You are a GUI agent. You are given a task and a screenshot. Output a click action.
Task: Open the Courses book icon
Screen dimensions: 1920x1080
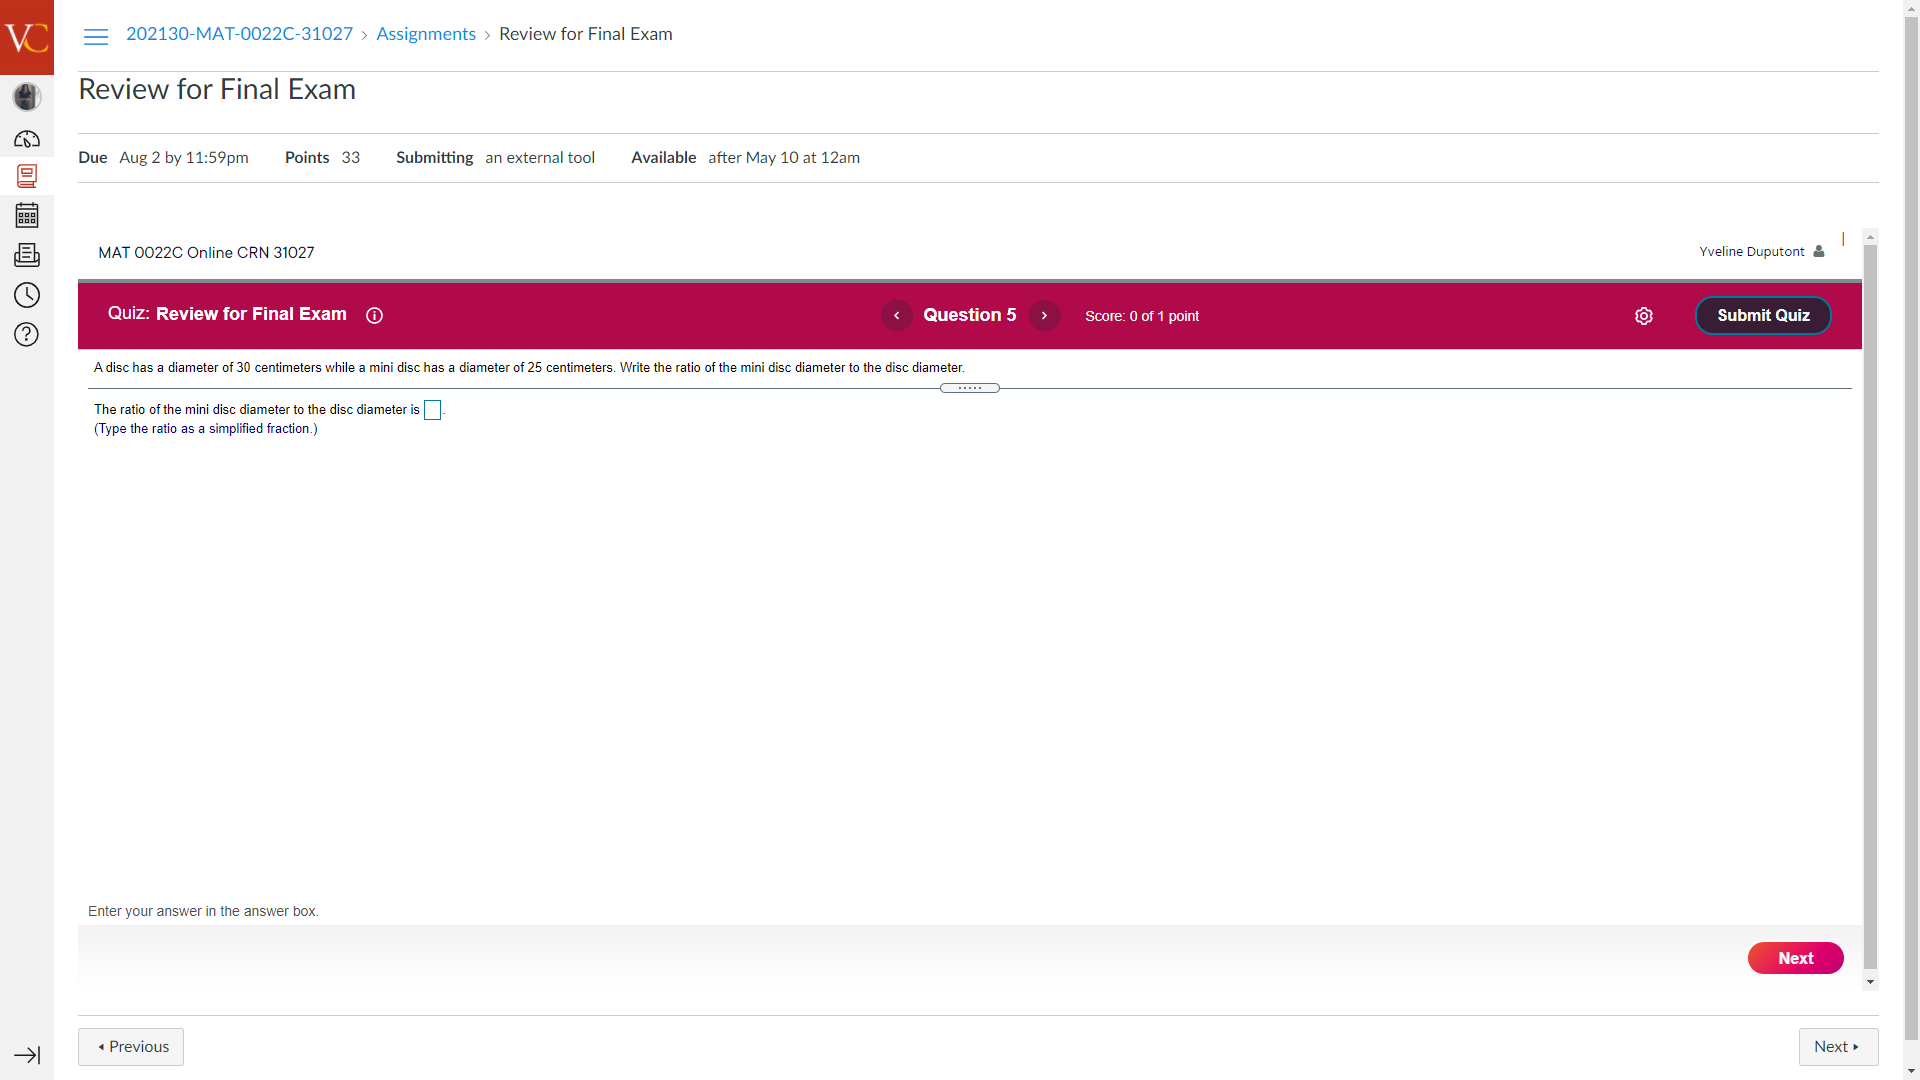tap(27, 176)
